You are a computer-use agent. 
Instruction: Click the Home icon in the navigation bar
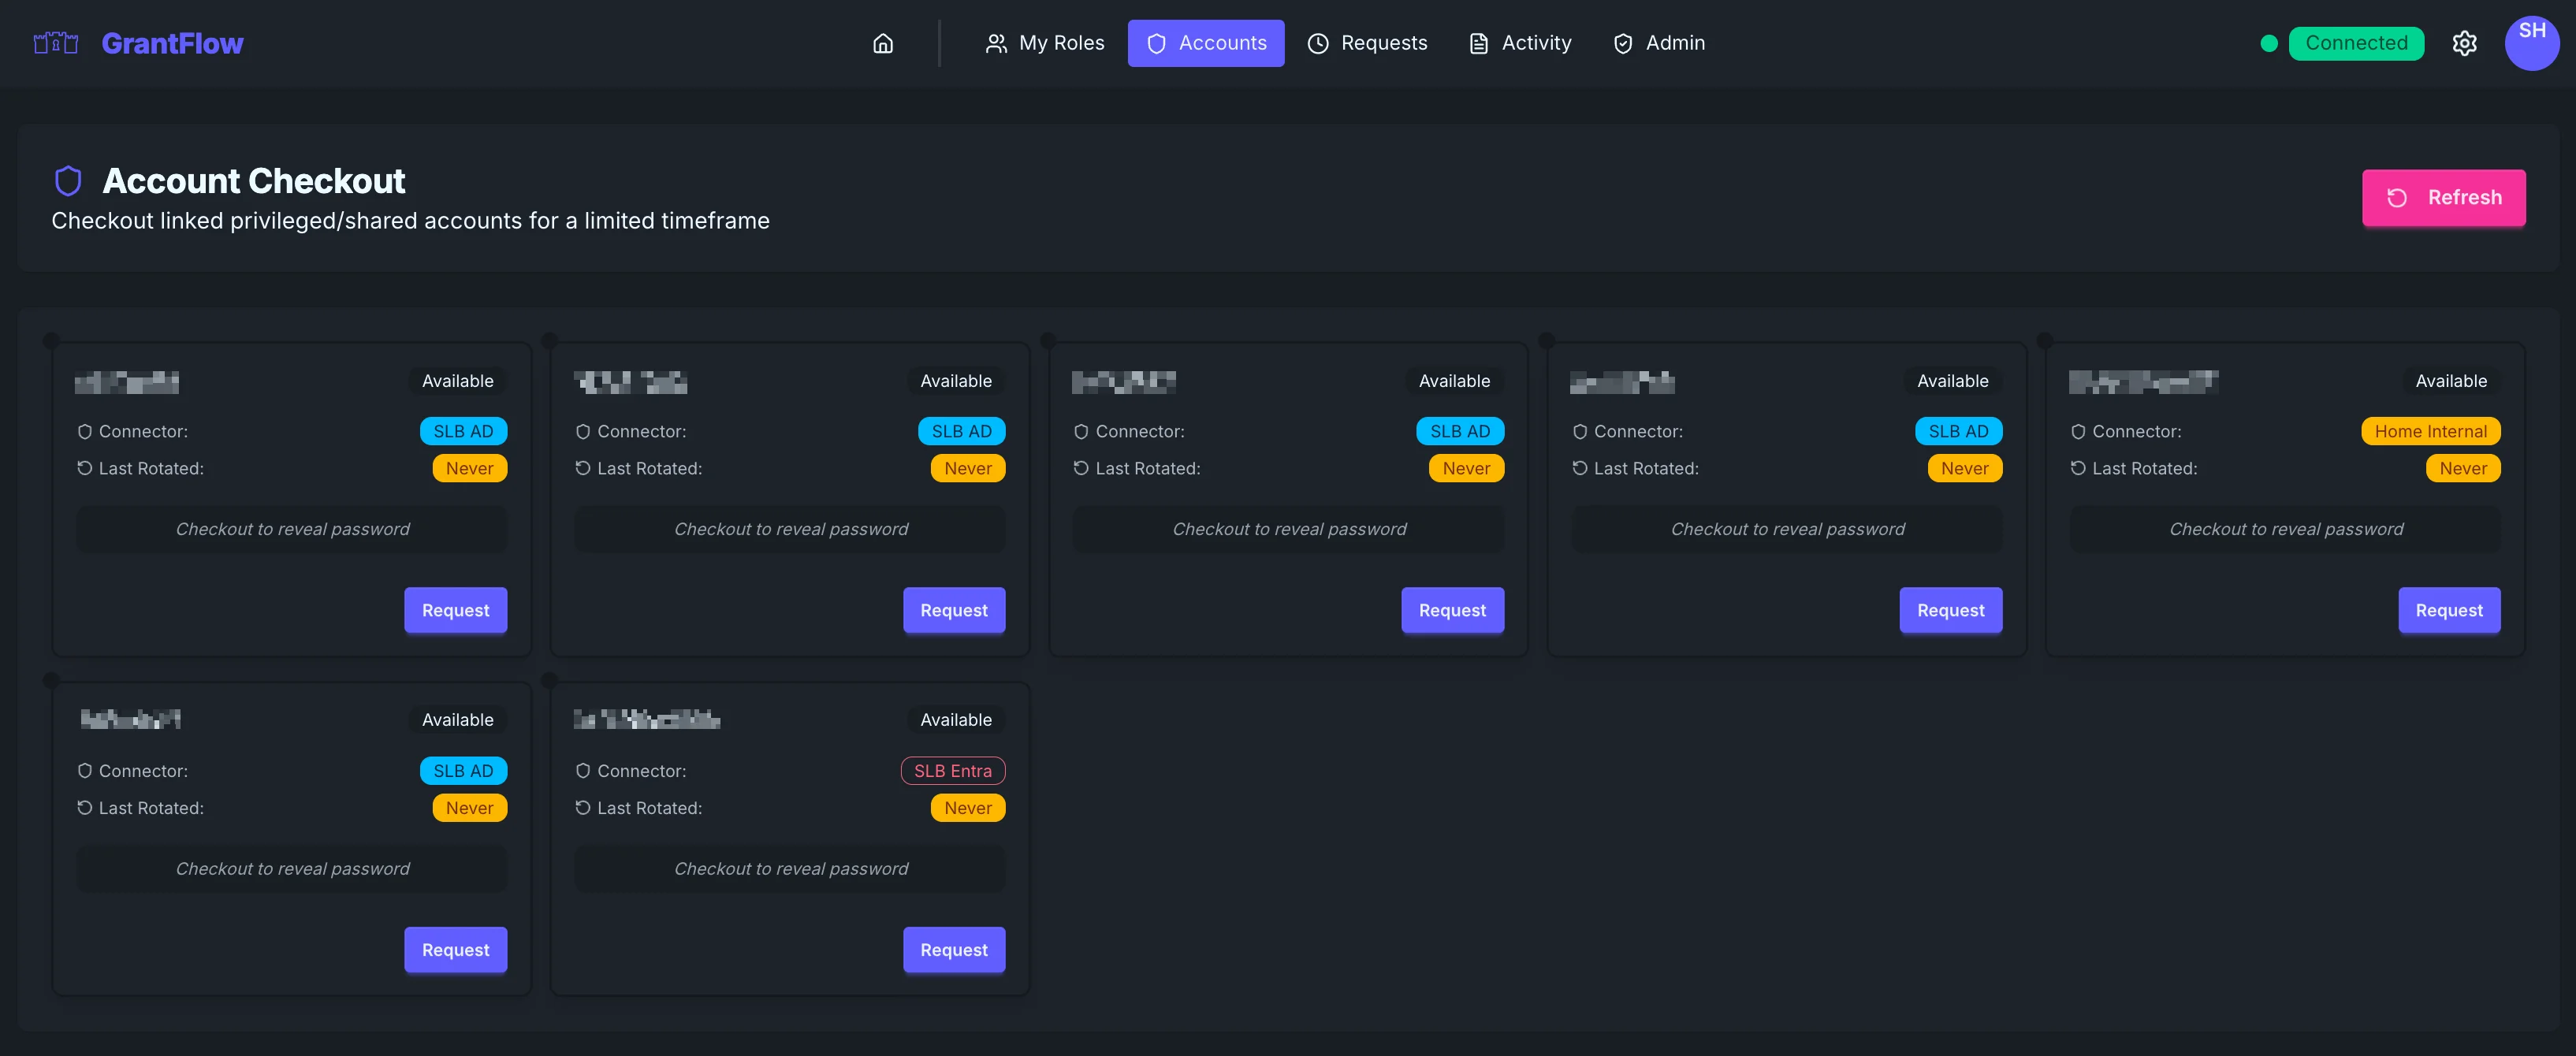coord(883,43)
